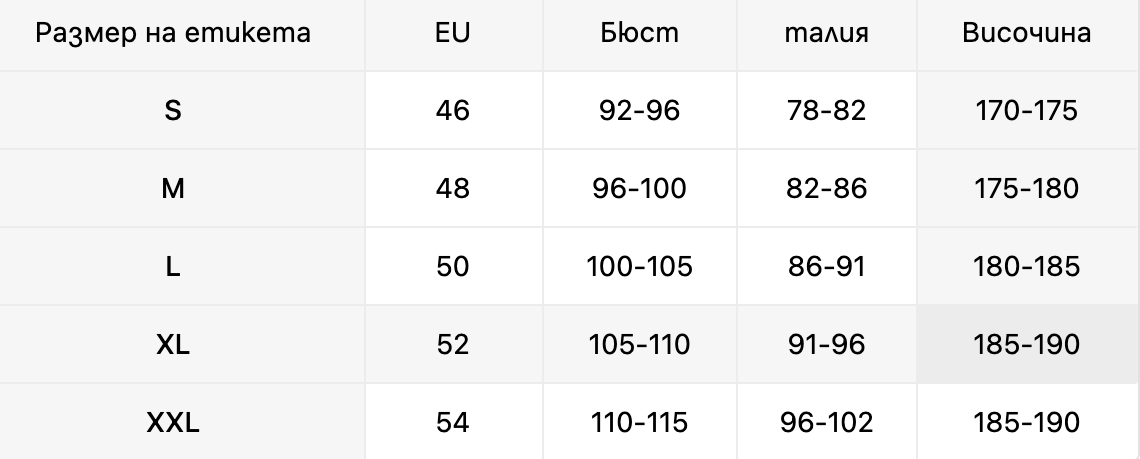
Task: Click EU size 46 cell
Action: 453,111
